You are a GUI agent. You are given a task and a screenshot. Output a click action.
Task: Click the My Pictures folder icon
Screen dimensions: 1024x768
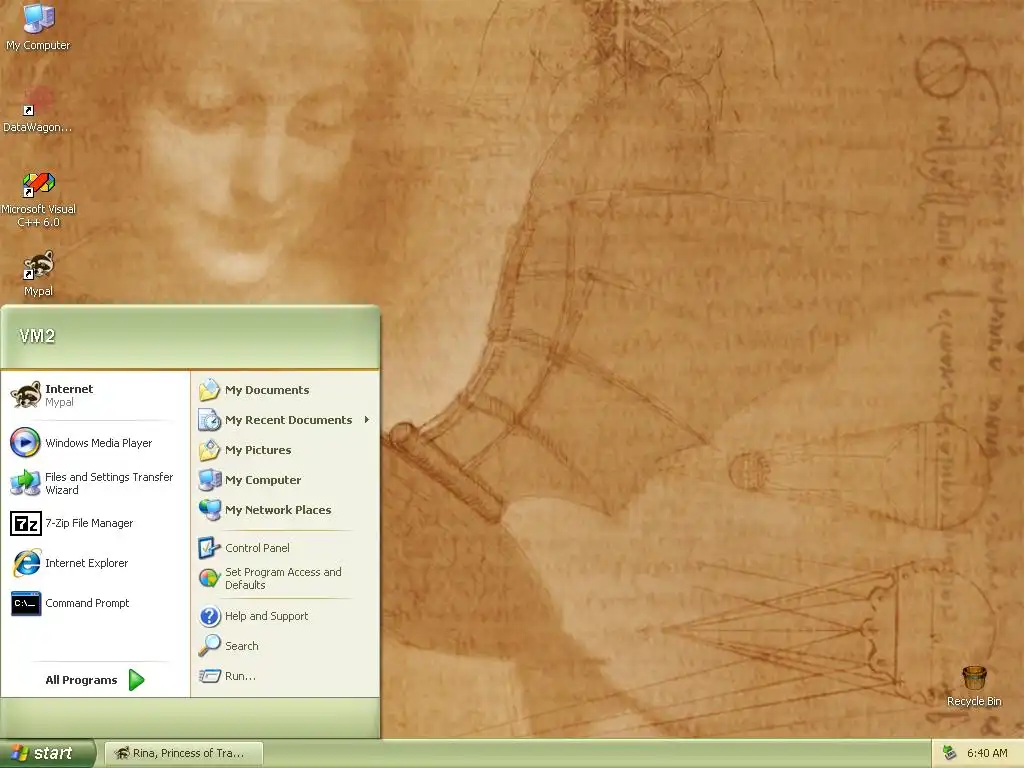click(x=209, y=450)
